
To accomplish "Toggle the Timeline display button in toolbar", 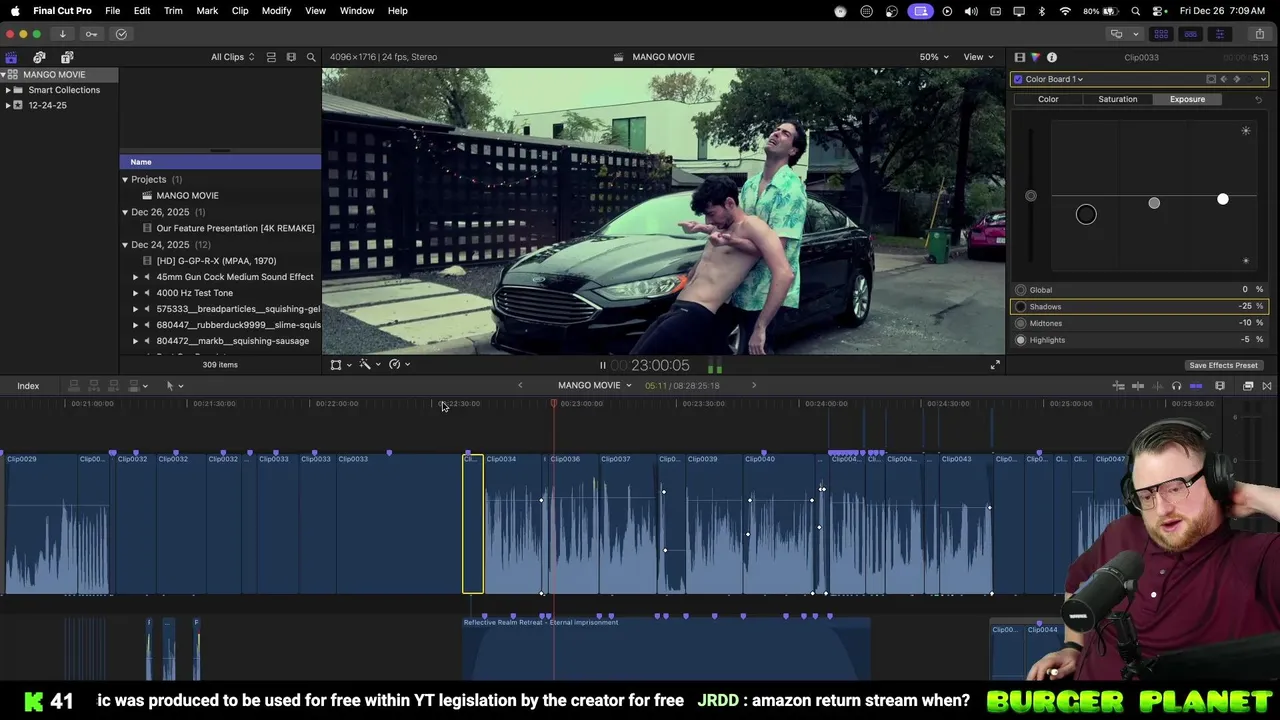I will [1190, 34].
